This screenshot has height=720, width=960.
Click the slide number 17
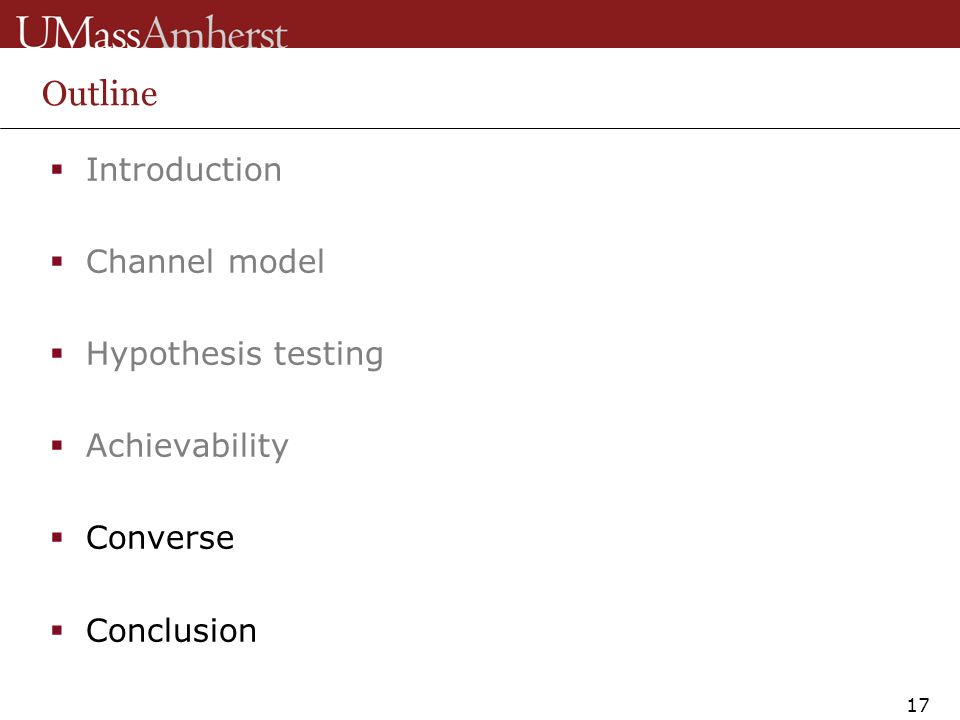[918, 705]
